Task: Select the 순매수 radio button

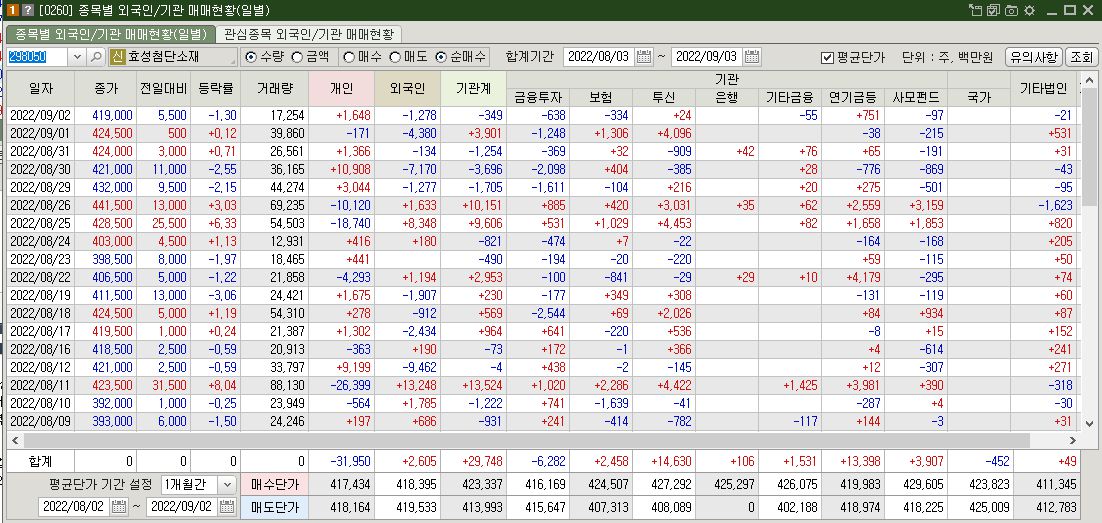Action: (x=441, y=57)
